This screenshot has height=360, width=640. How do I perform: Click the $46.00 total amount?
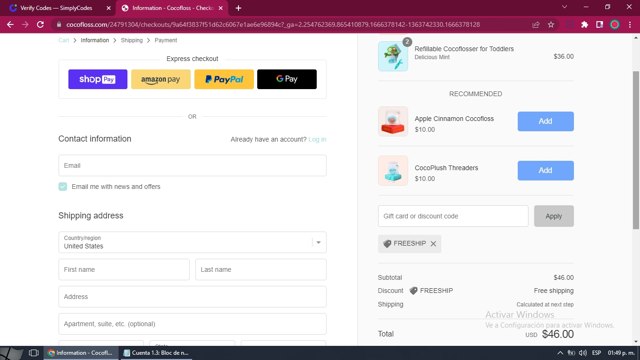[558, 334]
